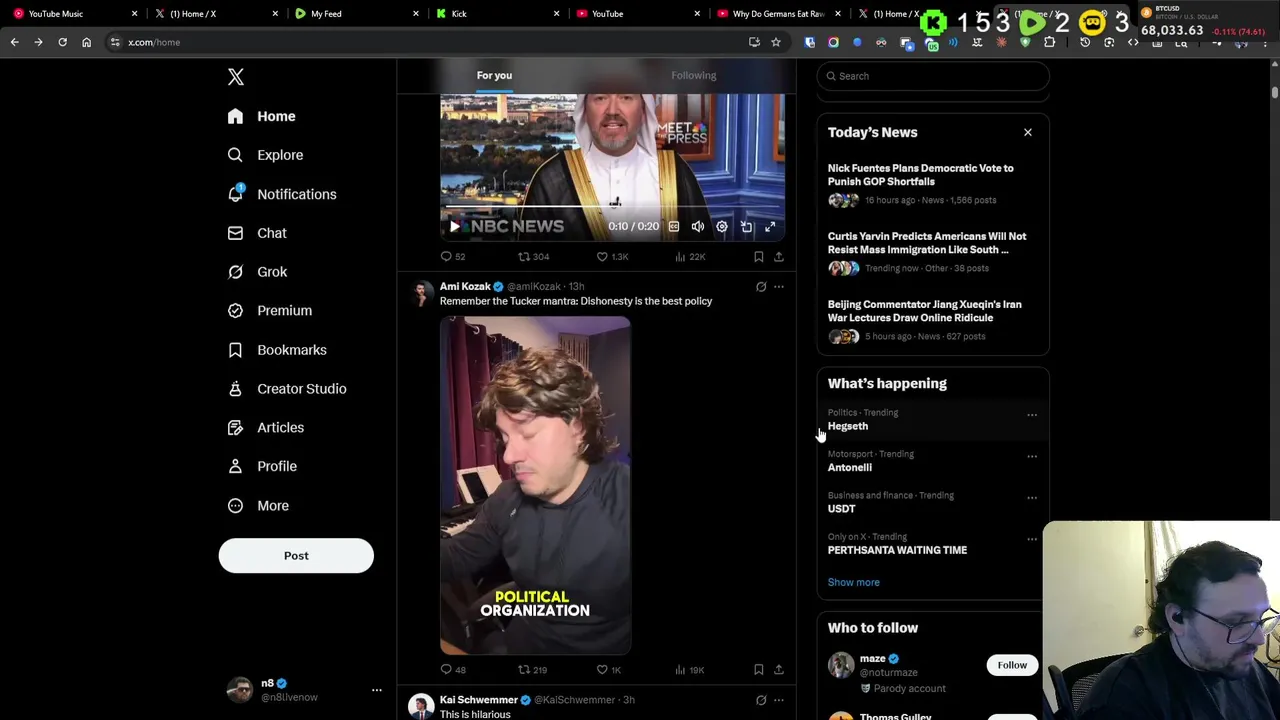Switch to the Kick browser tab
1280x720 pixels.
[496, 14]
